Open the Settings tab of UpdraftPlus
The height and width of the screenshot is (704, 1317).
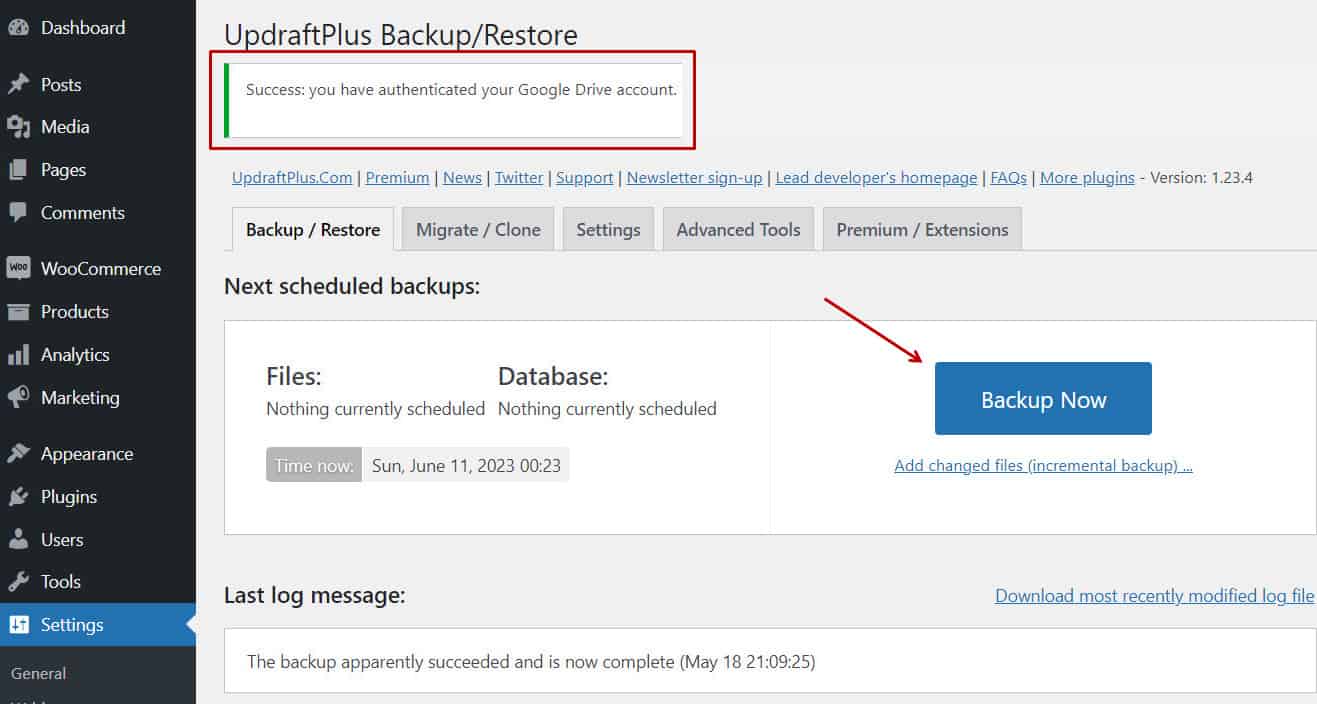click(x=608, y=229)
